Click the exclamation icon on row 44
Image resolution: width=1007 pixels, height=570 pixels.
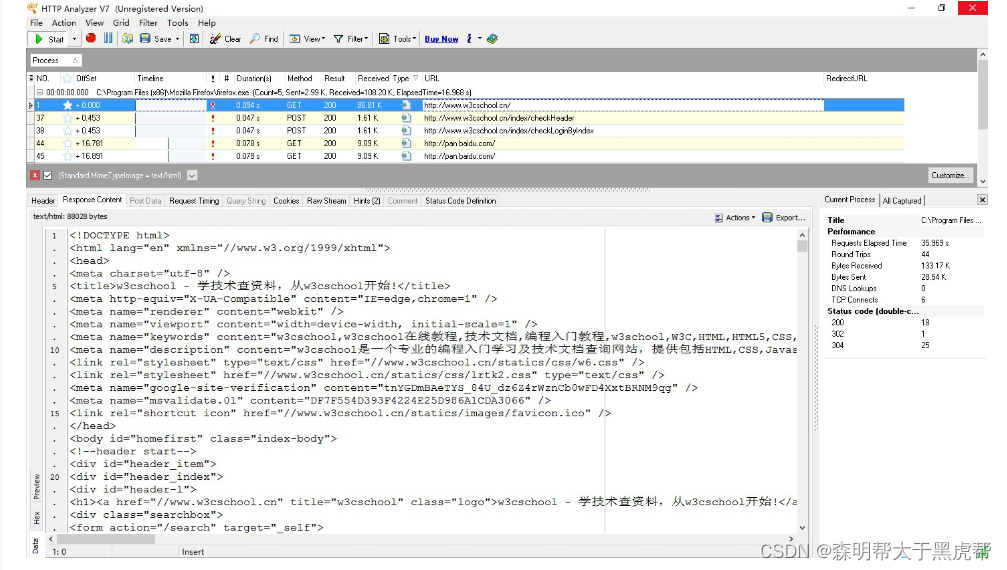[213, 143]
